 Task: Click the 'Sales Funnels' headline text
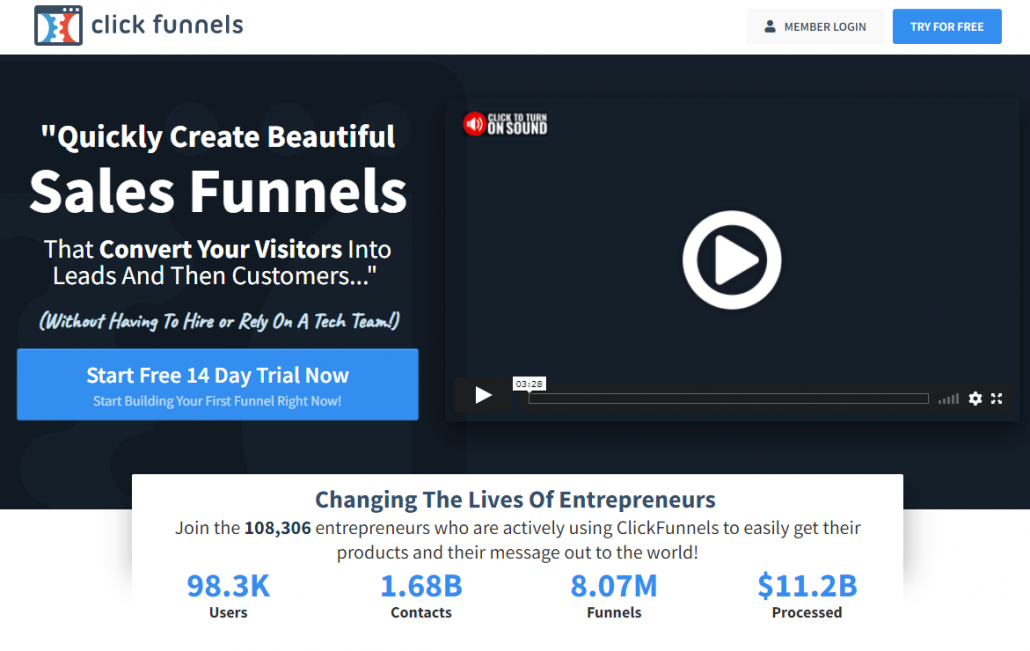coord(218,191)
